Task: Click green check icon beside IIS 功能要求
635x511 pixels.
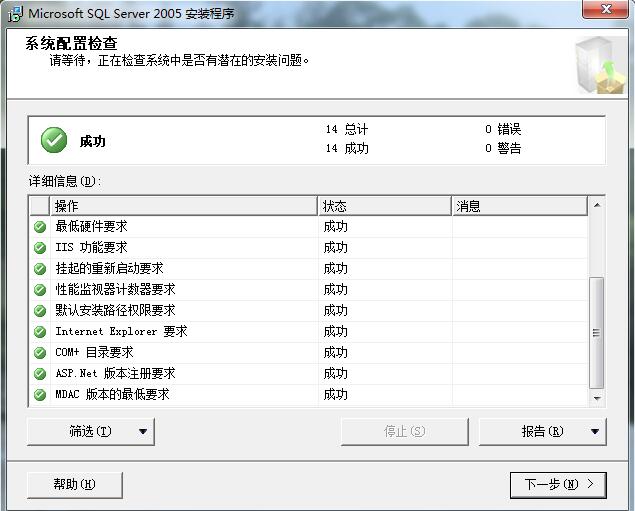Action: (x=40, y=248)
